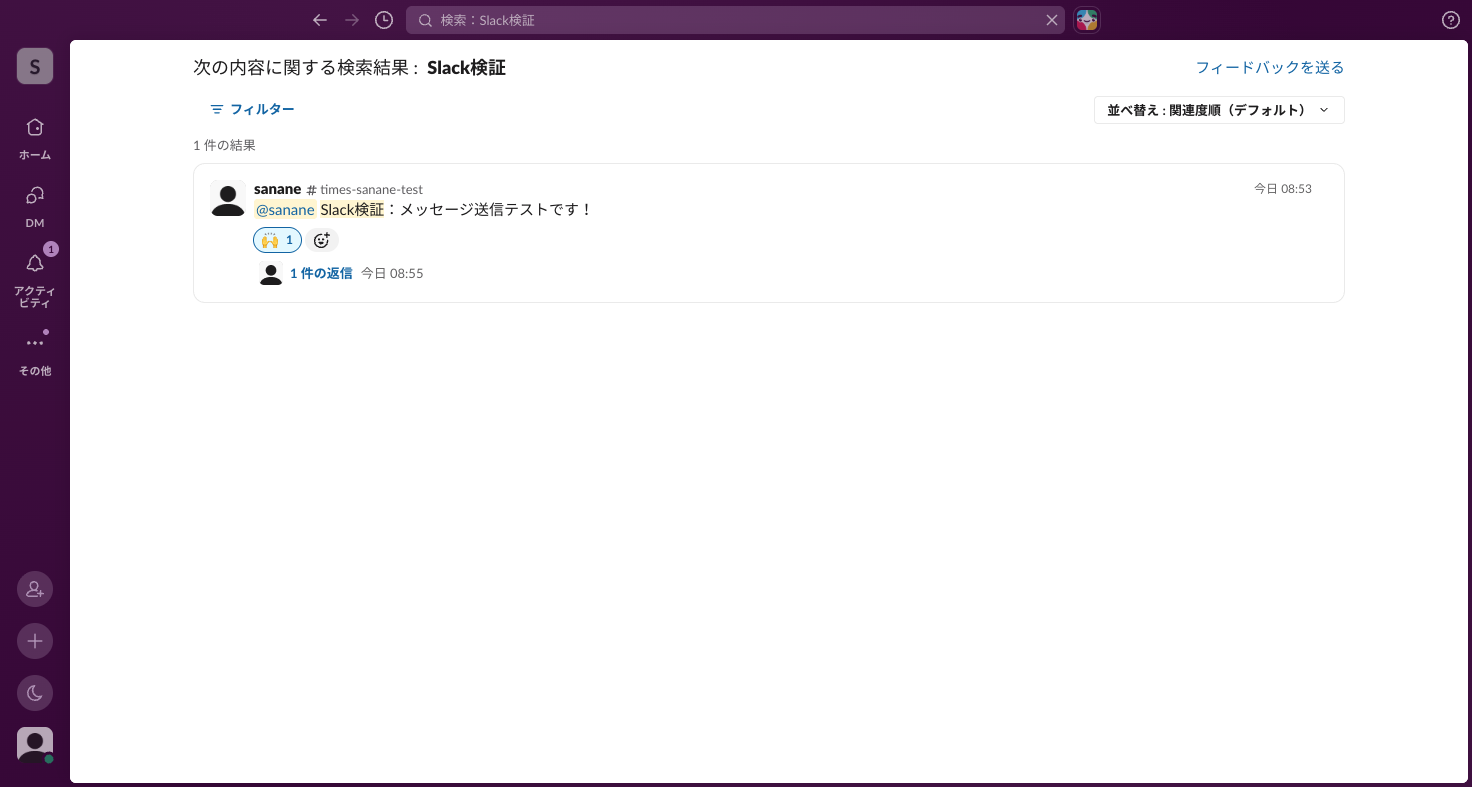Click the plus create button in sidebar
The height and width of the screenshot is (787, 1472).
[35, 641]
